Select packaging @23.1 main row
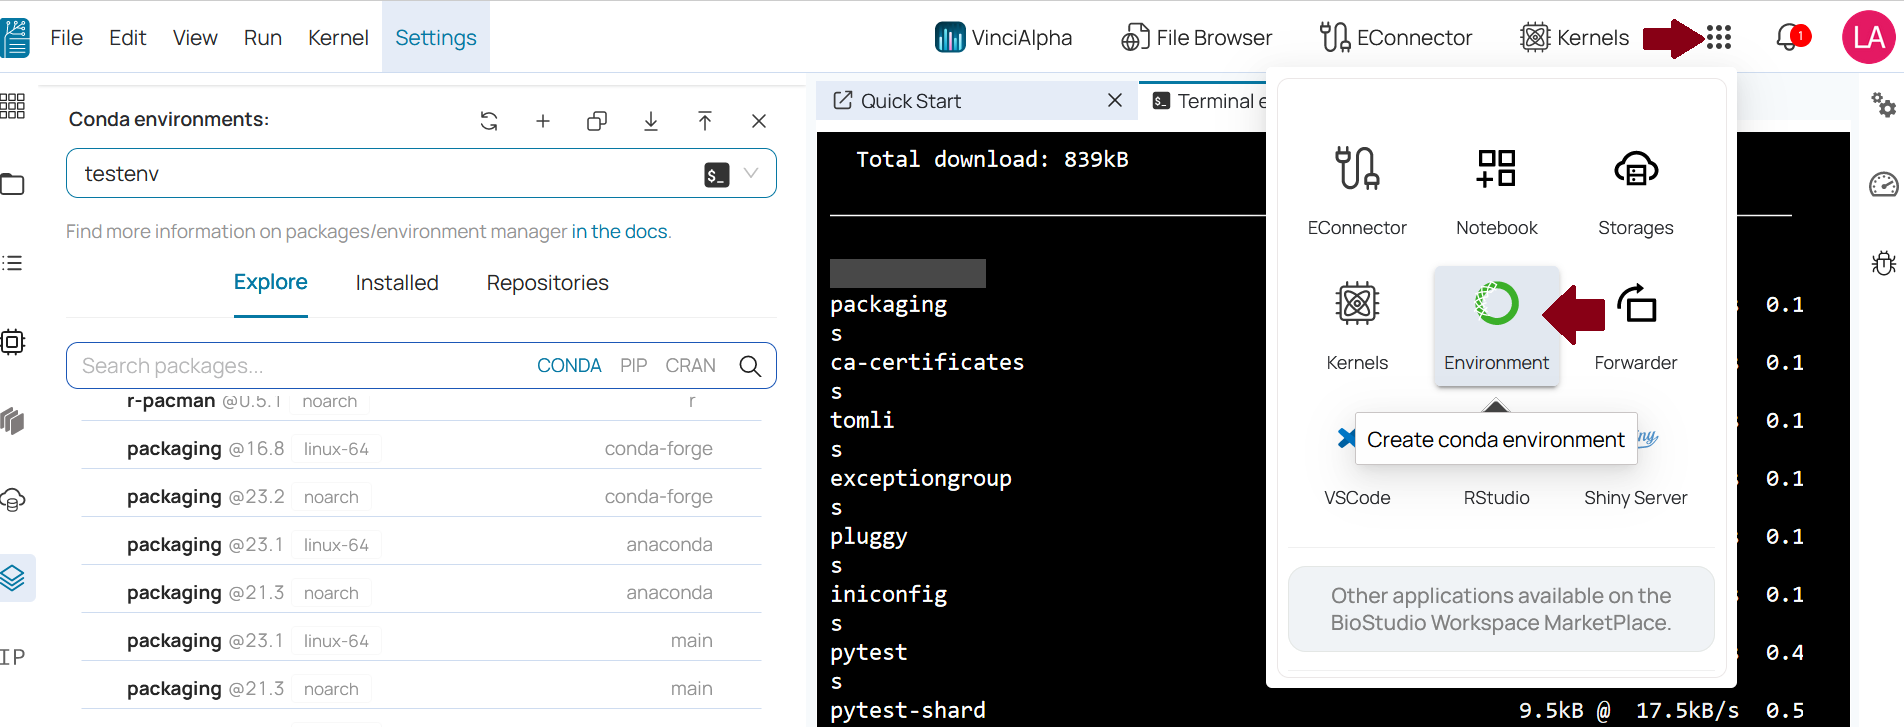Image resolution: width=1904 pixels, height=727 pixels. 421,641
